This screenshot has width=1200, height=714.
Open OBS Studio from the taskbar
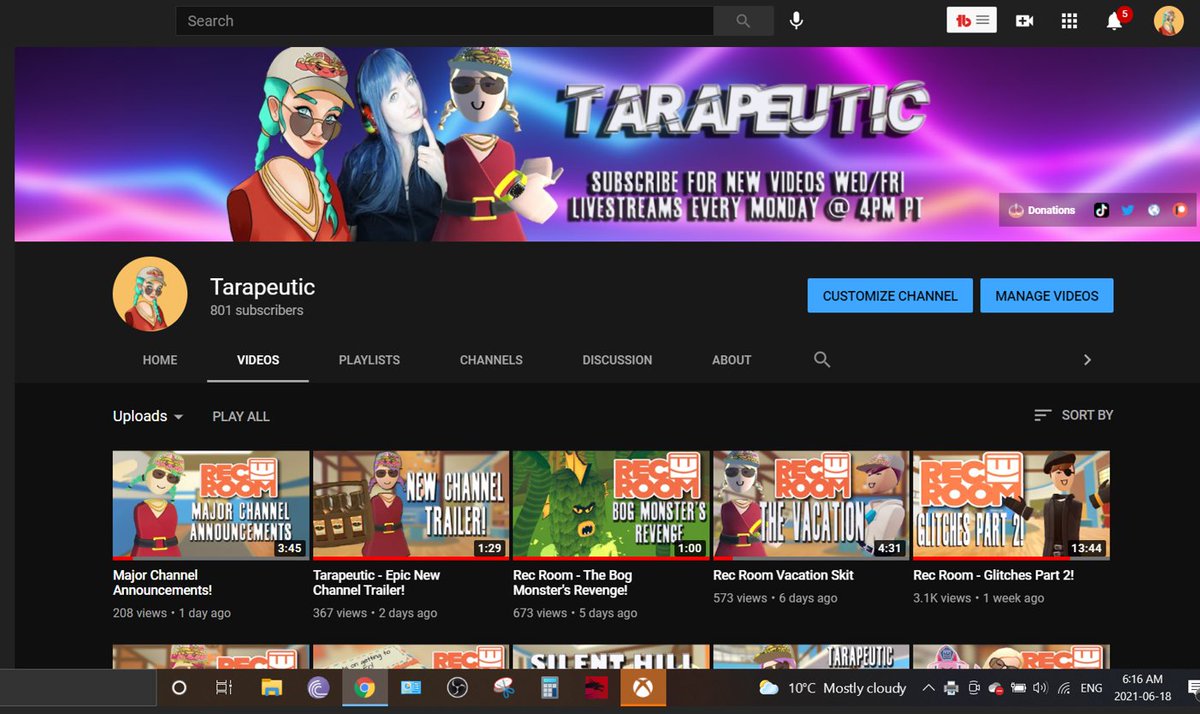click(x=457, y=688)
